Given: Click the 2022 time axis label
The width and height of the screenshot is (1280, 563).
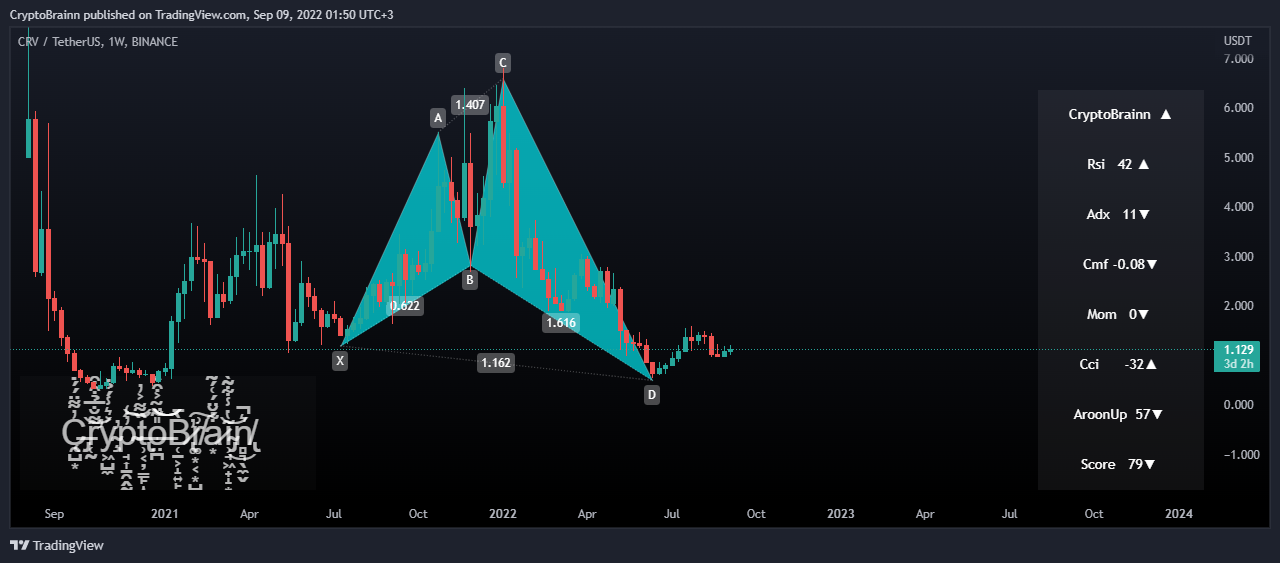Looking at the screenshot, I should (x=502, y=514).
